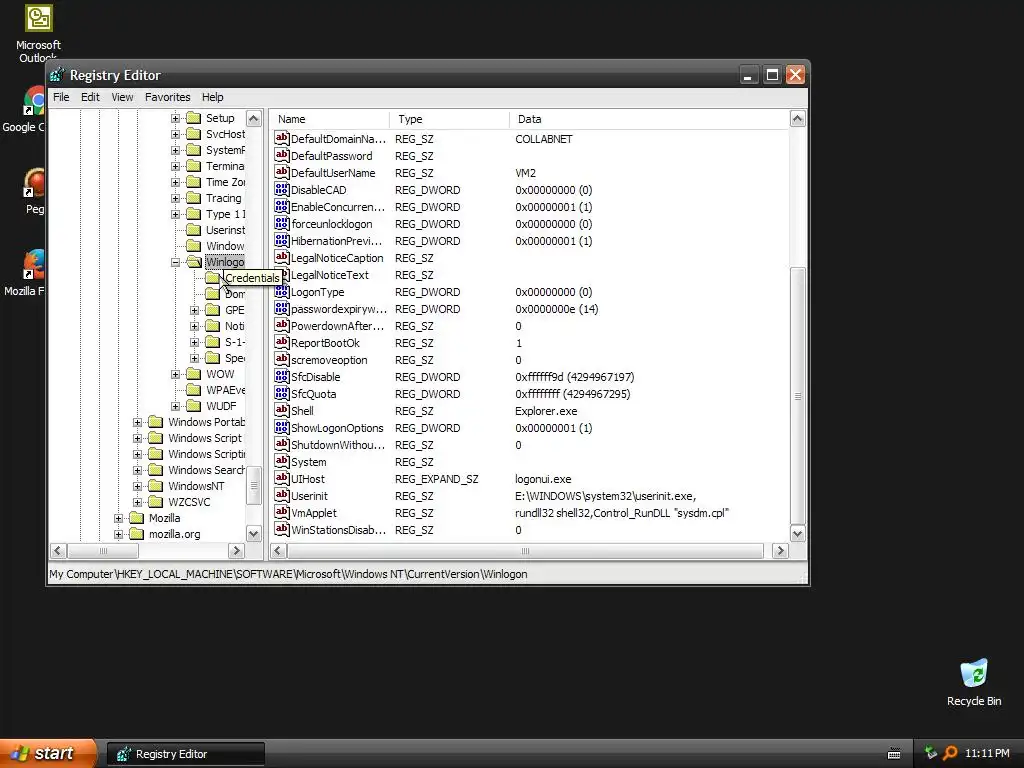Click the LegalNoticeCaption string icon
The image size is (1024, 768).
(281, 257)
